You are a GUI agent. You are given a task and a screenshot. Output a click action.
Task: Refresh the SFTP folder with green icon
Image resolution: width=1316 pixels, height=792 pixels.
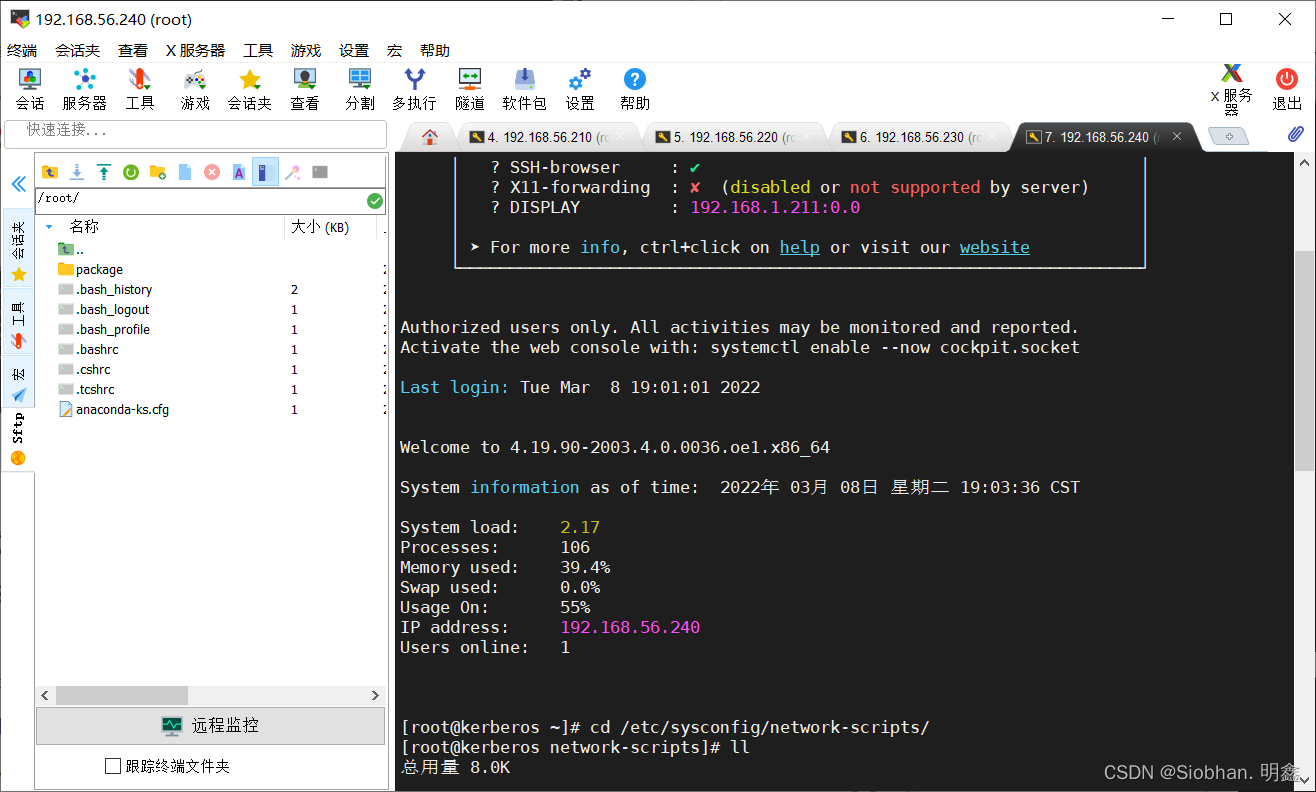pyautogui.click(x=131, y=172)
